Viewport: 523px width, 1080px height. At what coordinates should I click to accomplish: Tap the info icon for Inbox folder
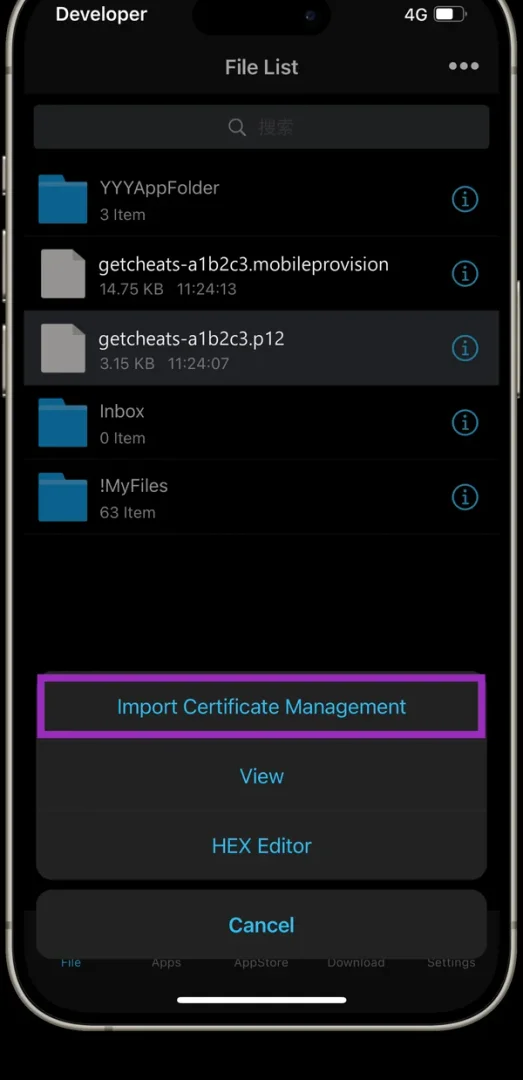coord(465,422)
